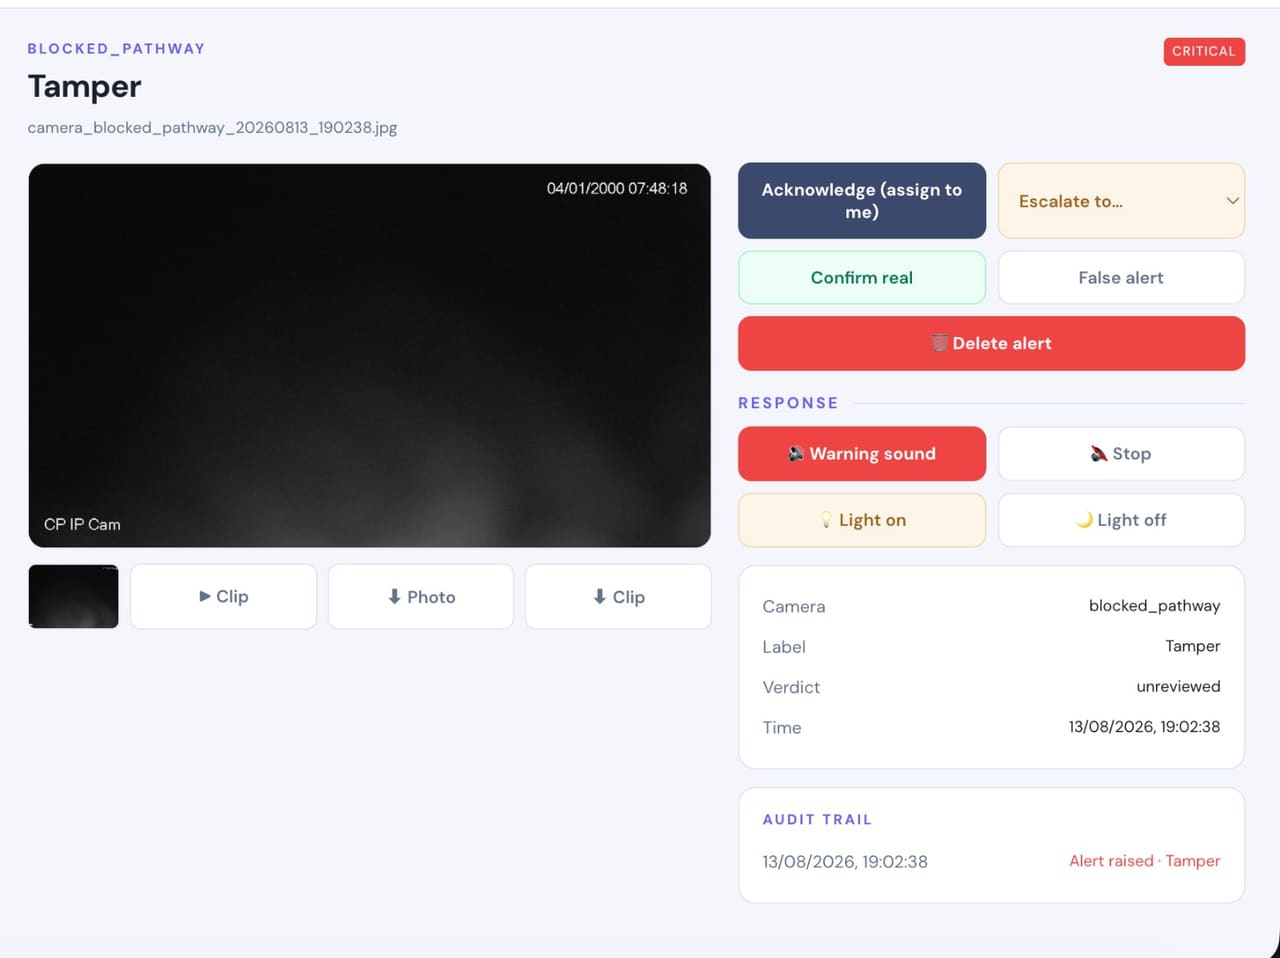Acknowledge and assign the alert to me
Viewport: 1280px width, 958px height.
862,201
